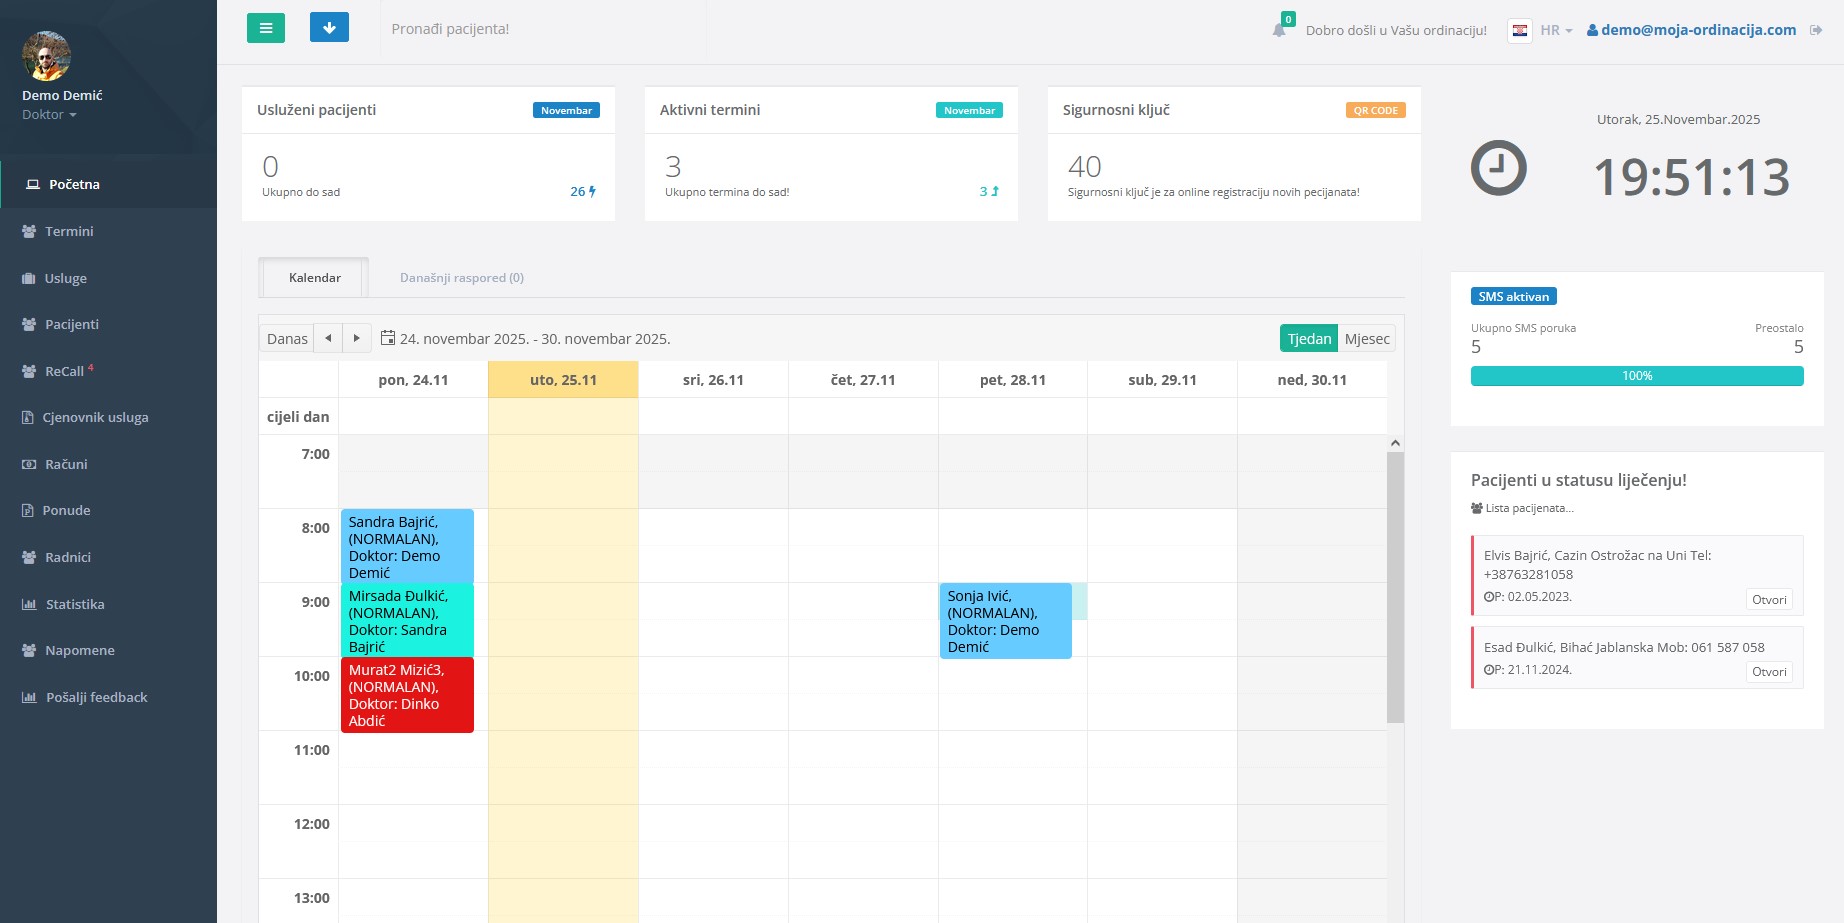Expand the Doktor role dropdown
Image resolution: width=1844 pixels, height=923 pixels.
[x=49, y=115]
